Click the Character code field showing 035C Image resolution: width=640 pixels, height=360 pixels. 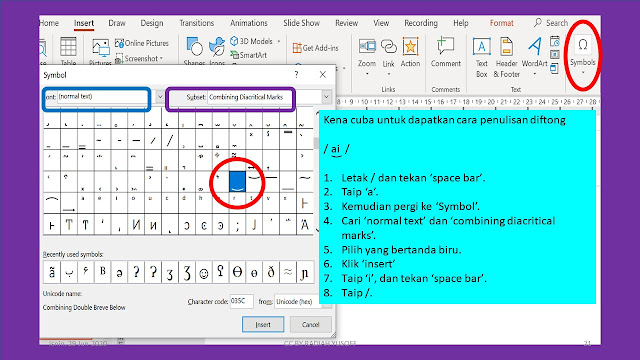(241, 301)
